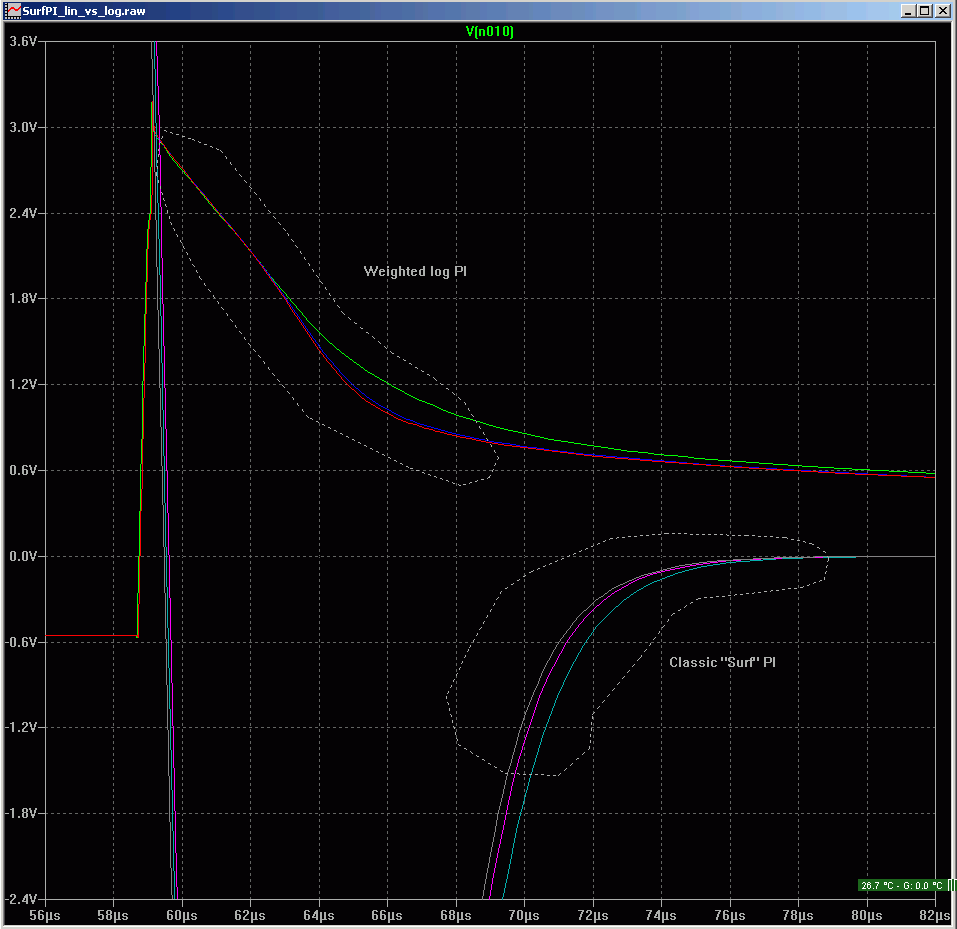Image resolution: width=957 pixels, height=929 pixels.
Task: Maximize the waveform plot window
Action: coord(925,11)
